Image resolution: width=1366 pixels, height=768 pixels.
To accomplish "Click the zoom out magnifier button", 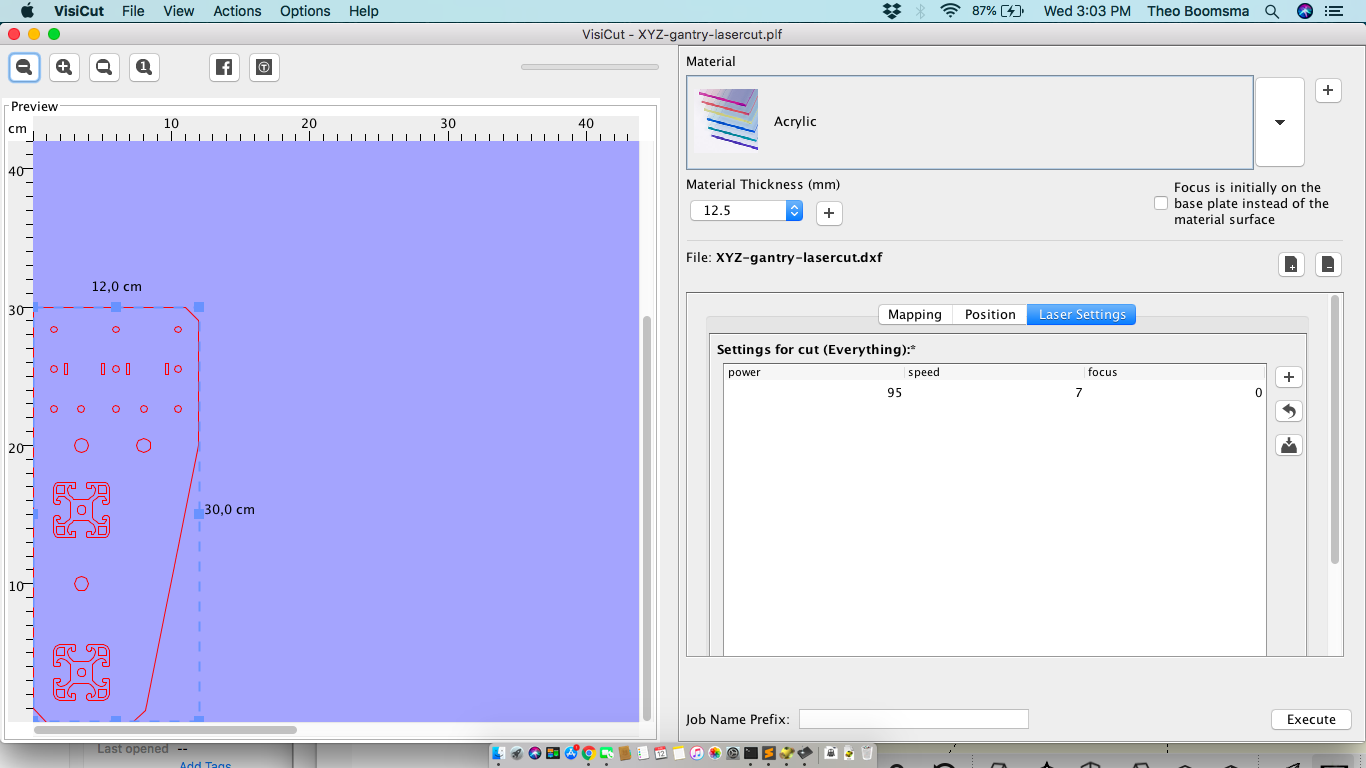I will click(25, 67).
